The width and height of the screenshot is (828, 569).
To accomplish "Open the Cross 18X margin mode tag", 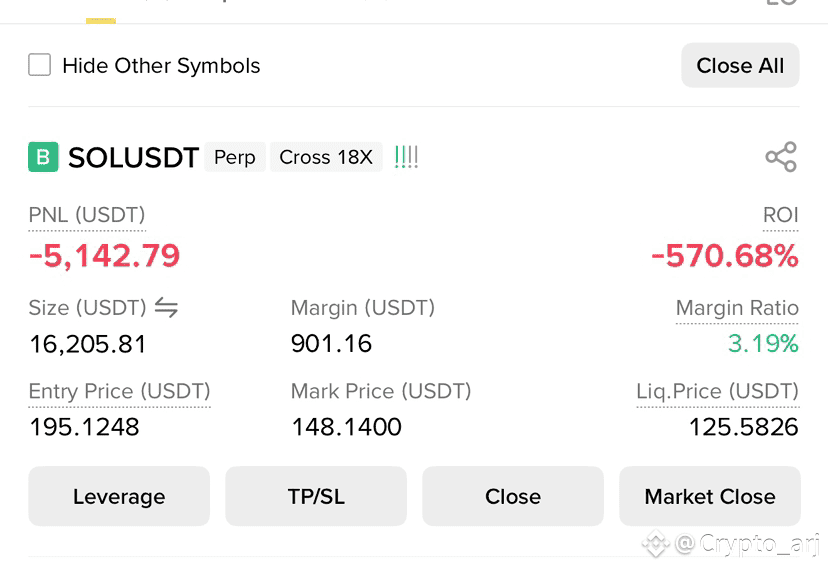I will click(x=326, y=157).
